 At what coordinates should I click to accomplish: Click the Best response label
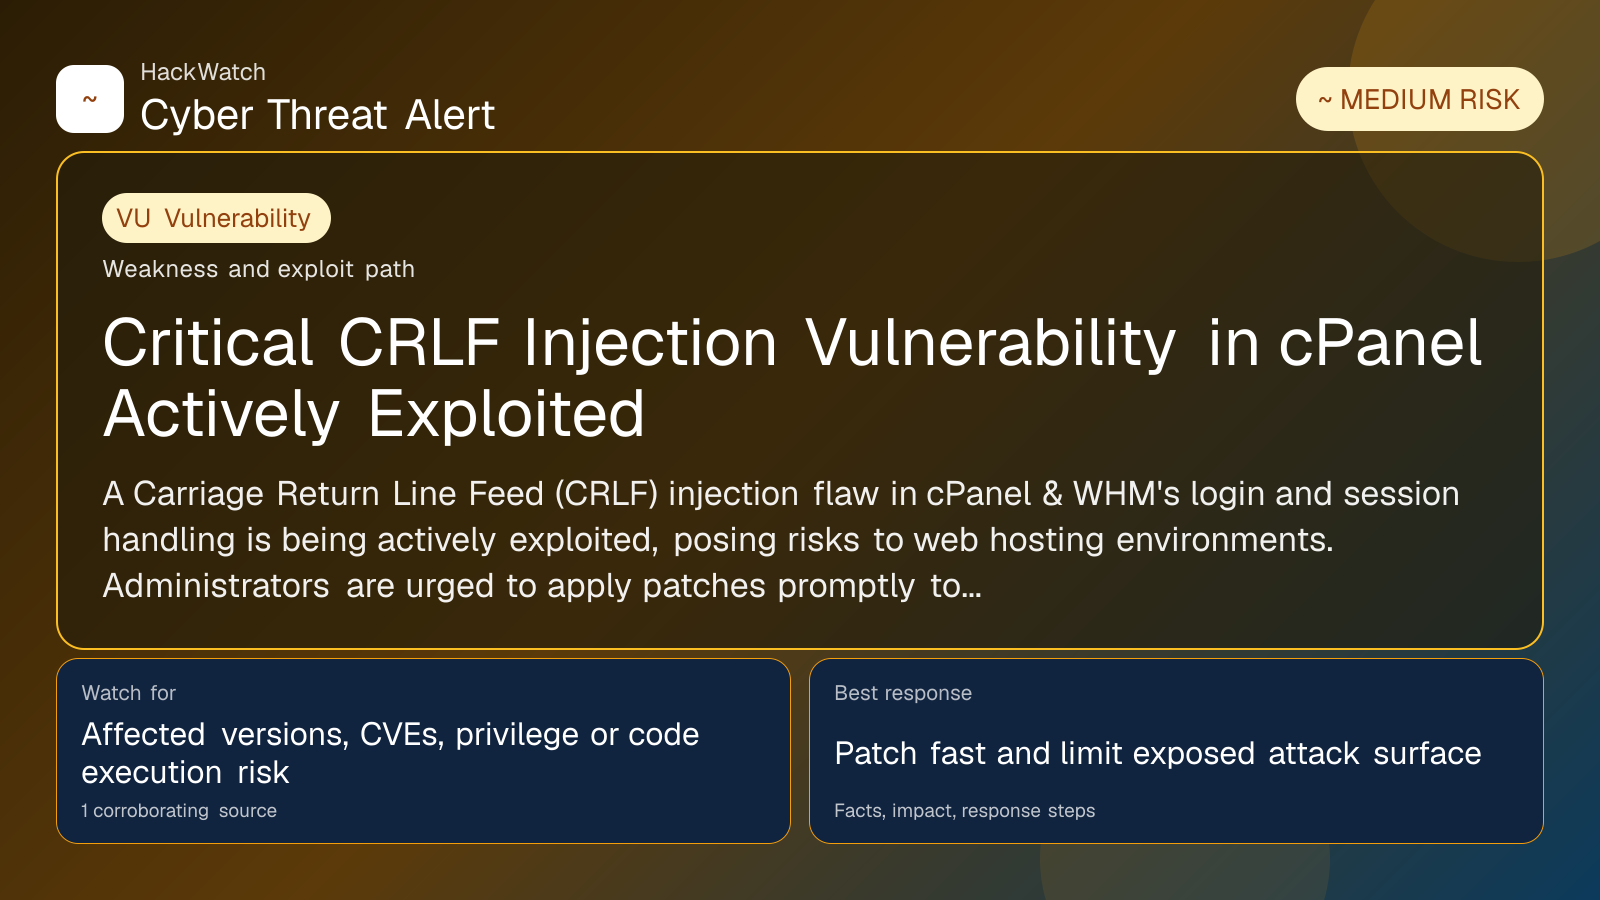(903, 693)
